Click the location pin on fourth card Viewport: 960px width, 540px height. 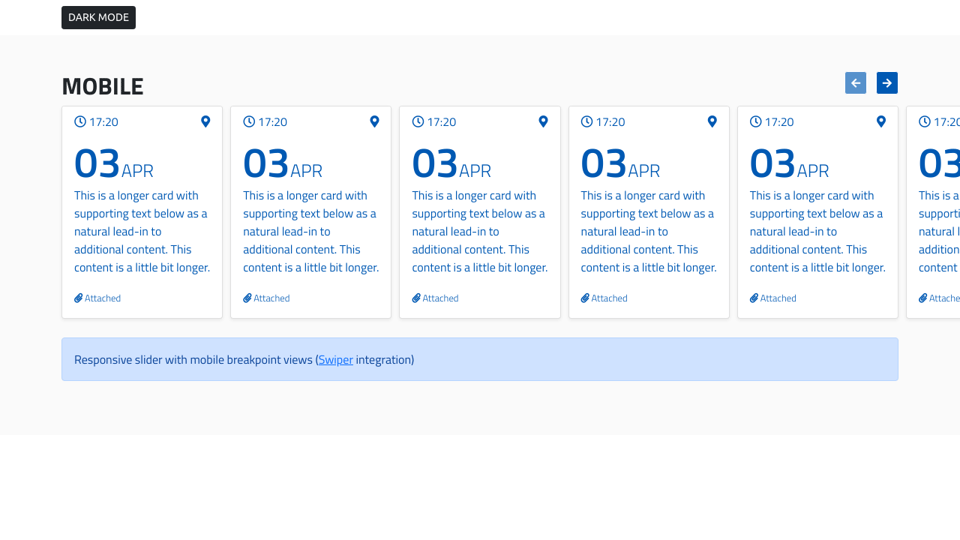click(712, 122)
